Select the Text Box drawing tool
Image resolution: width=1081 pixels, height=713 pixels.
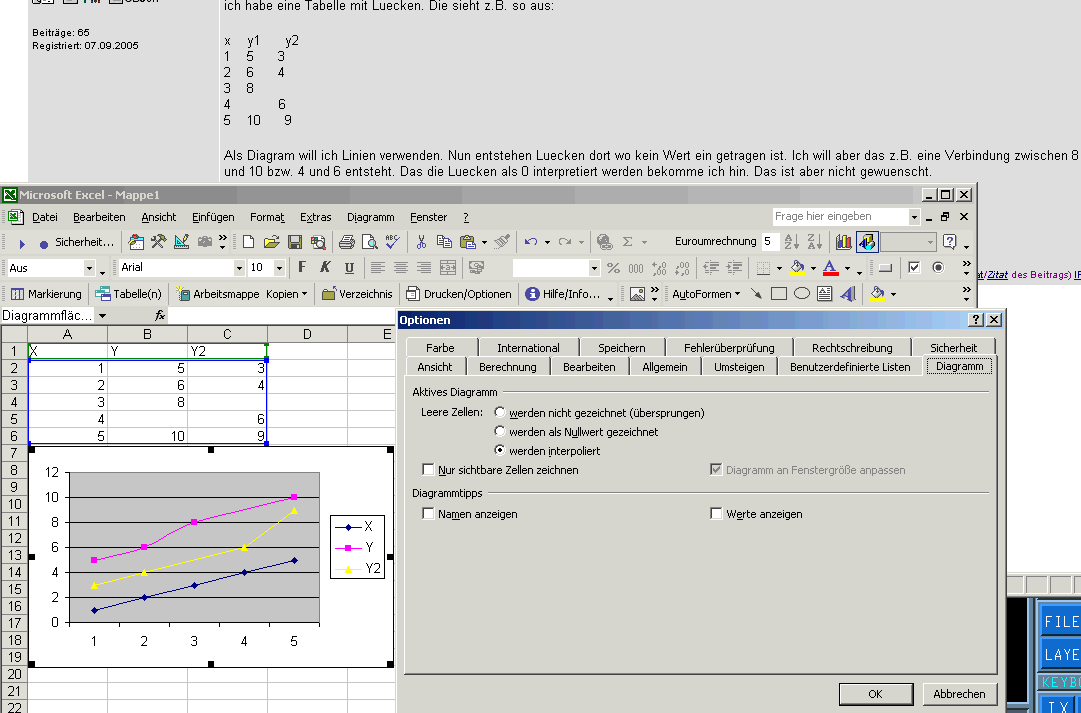(x=825, y=294)
